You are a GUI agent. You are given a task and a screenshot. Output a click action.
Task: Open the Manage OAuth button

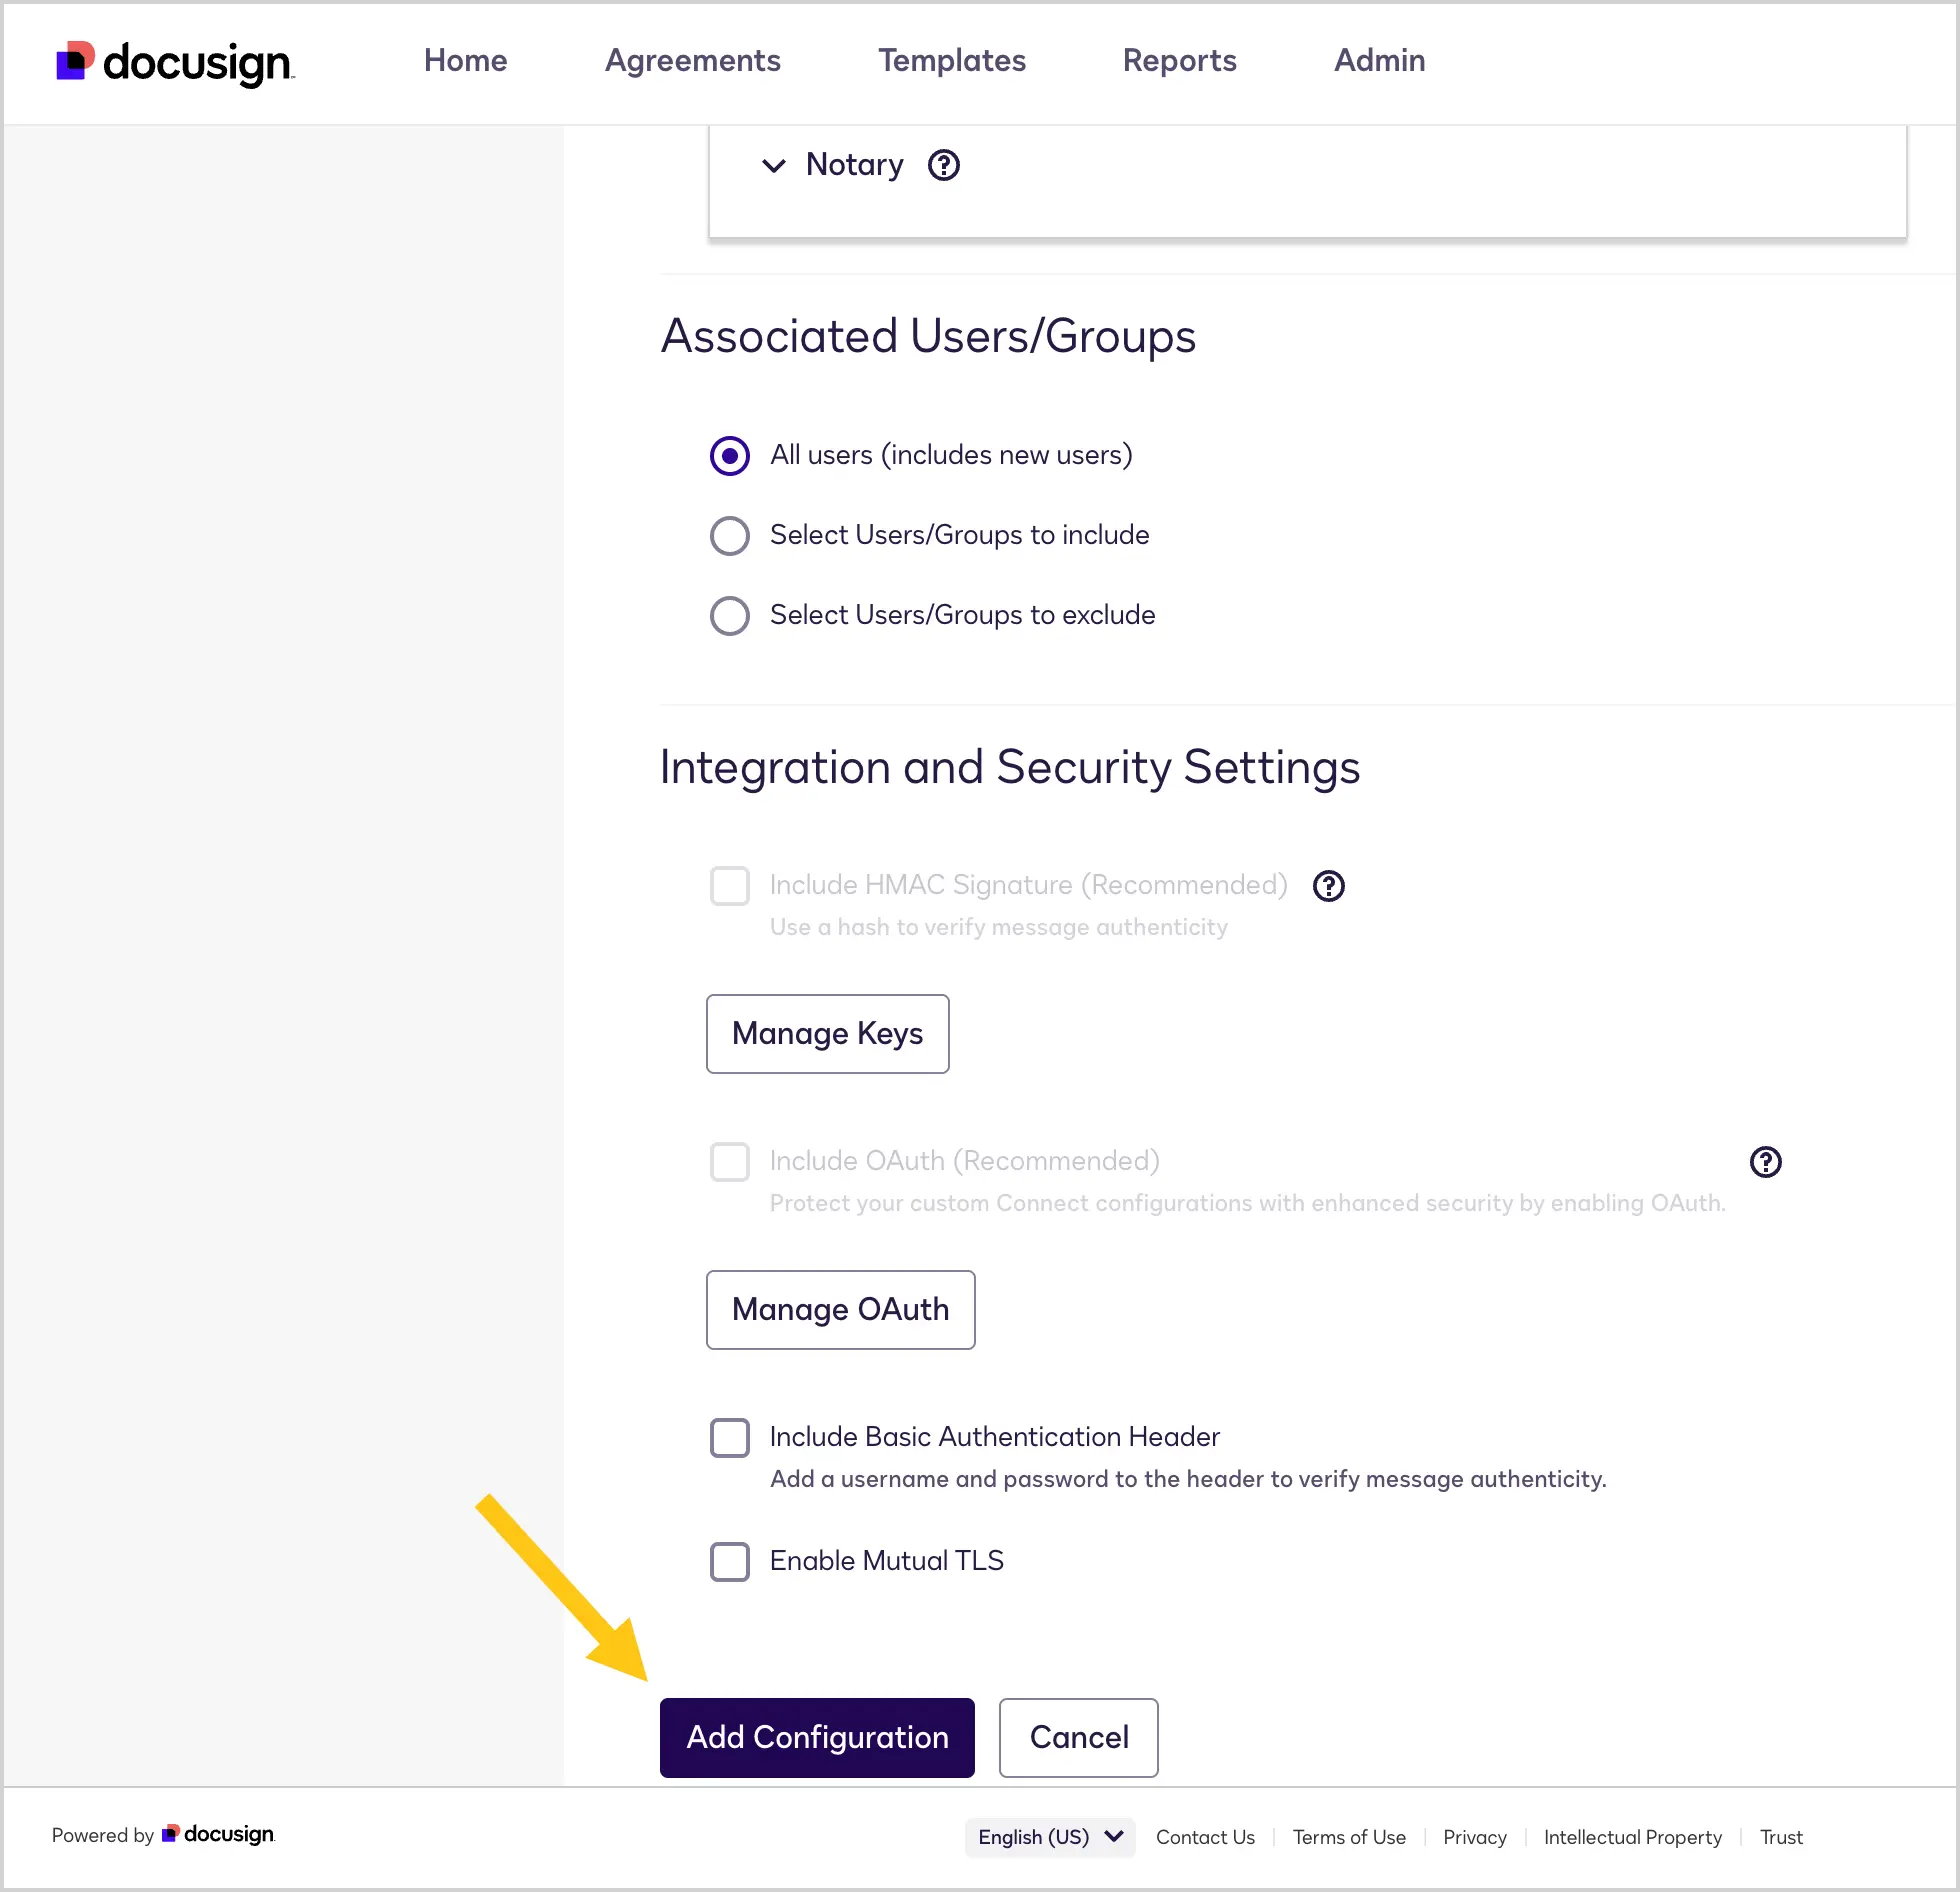pyautogui.click(x=841, y=1310)
